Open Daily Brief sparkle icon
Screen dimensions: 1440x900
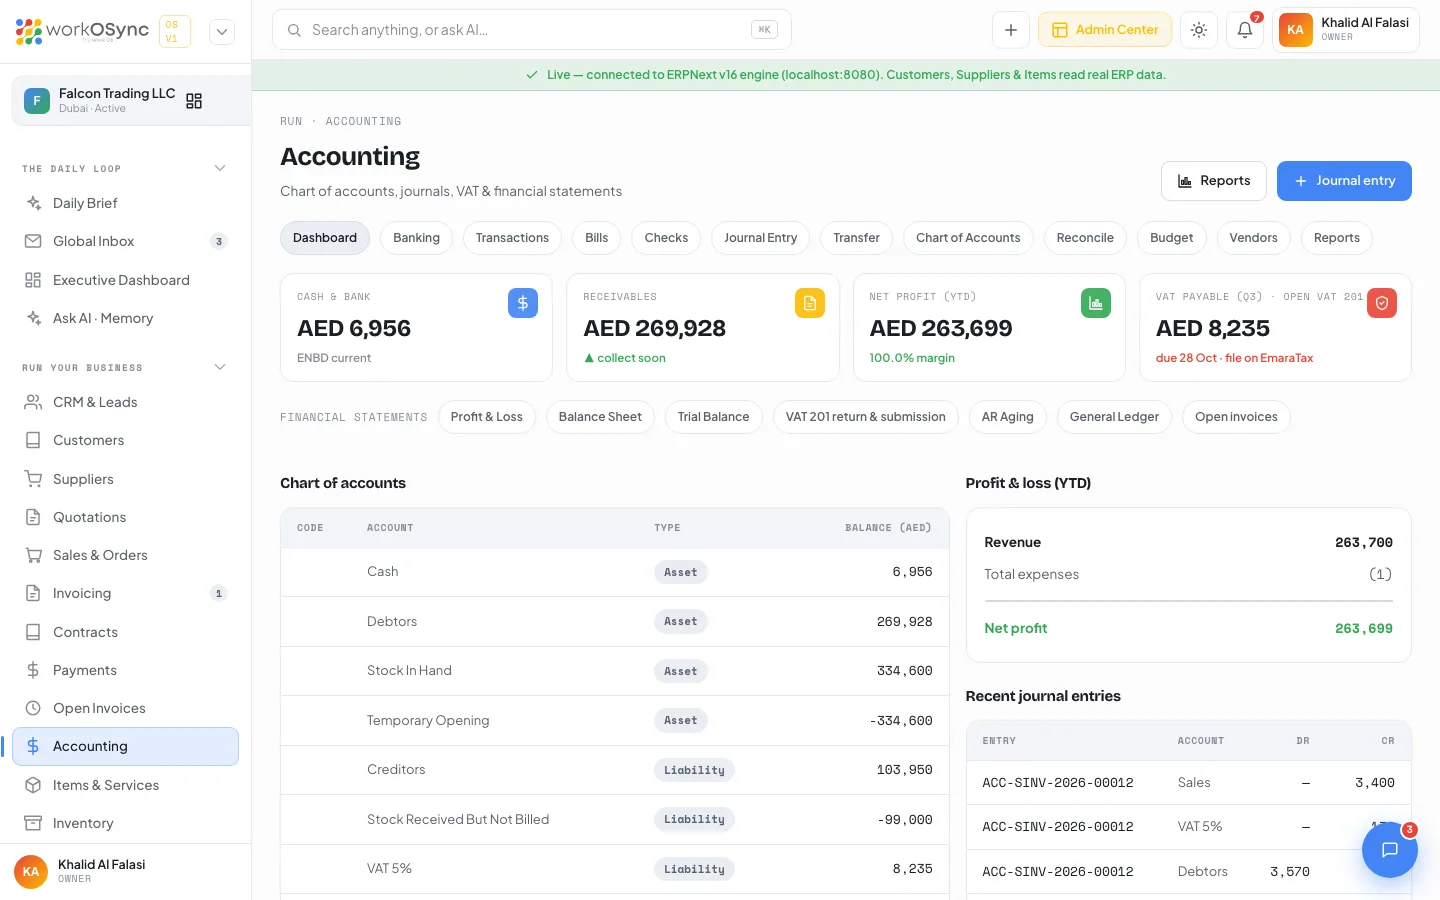click(x=33, y=203)
